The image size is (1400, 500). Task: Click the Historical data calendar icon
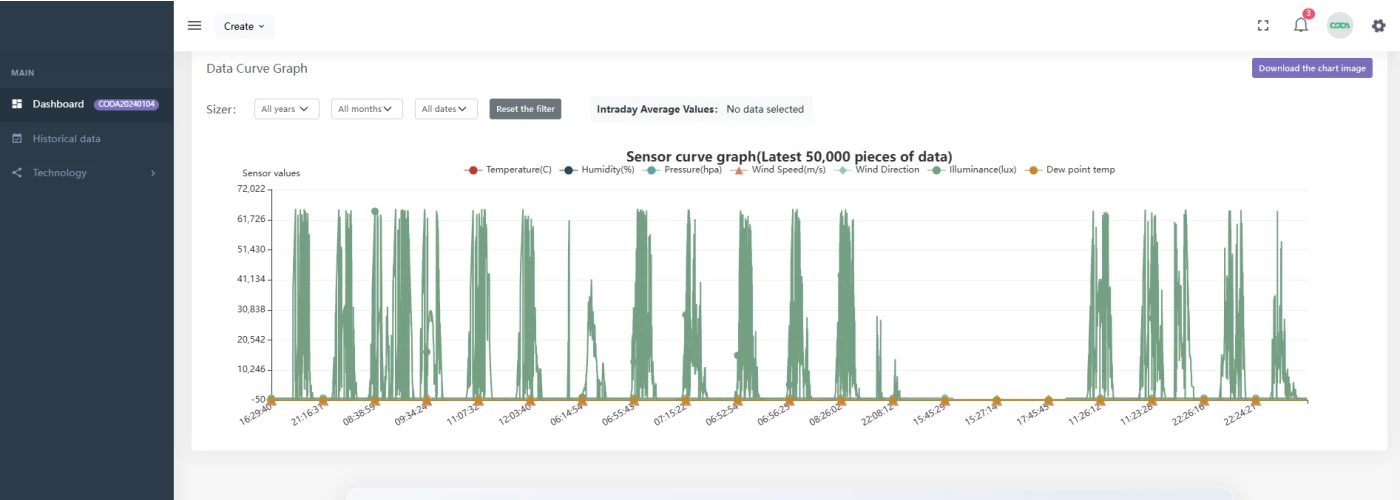pos(17,139)
